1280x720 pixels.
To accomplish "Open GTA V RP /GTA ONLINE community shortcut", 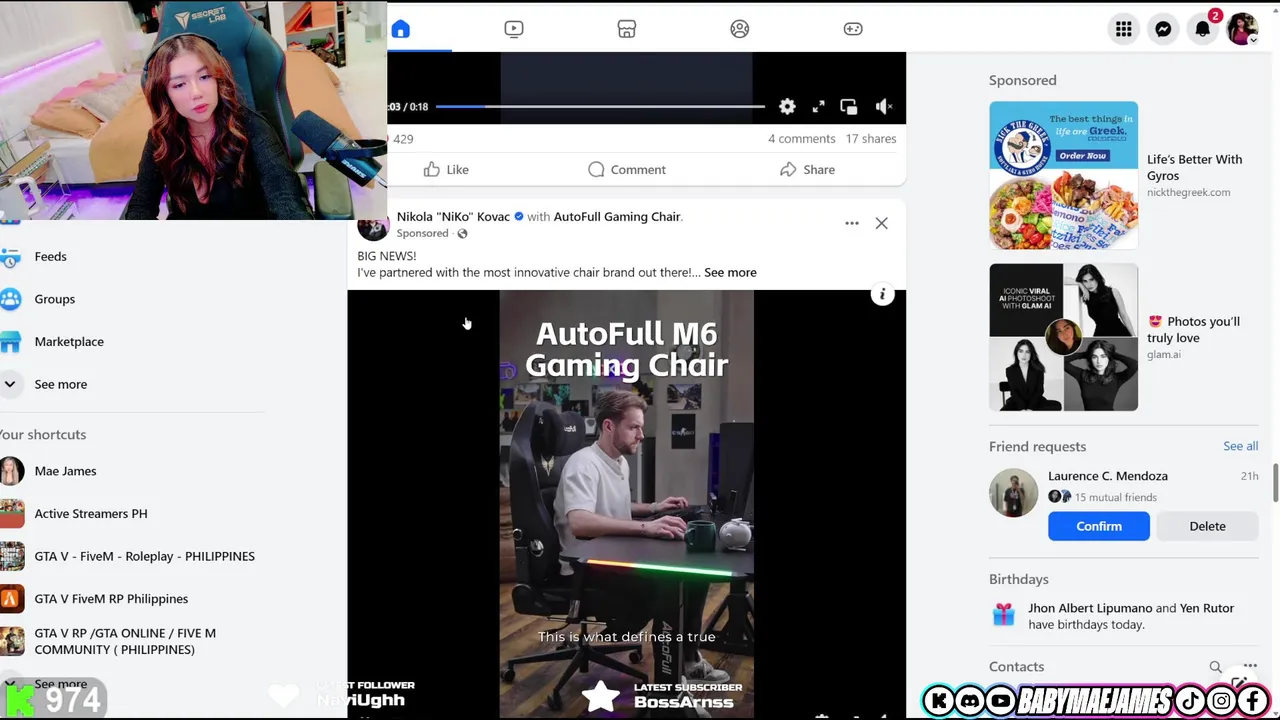I will coord(125,641).
